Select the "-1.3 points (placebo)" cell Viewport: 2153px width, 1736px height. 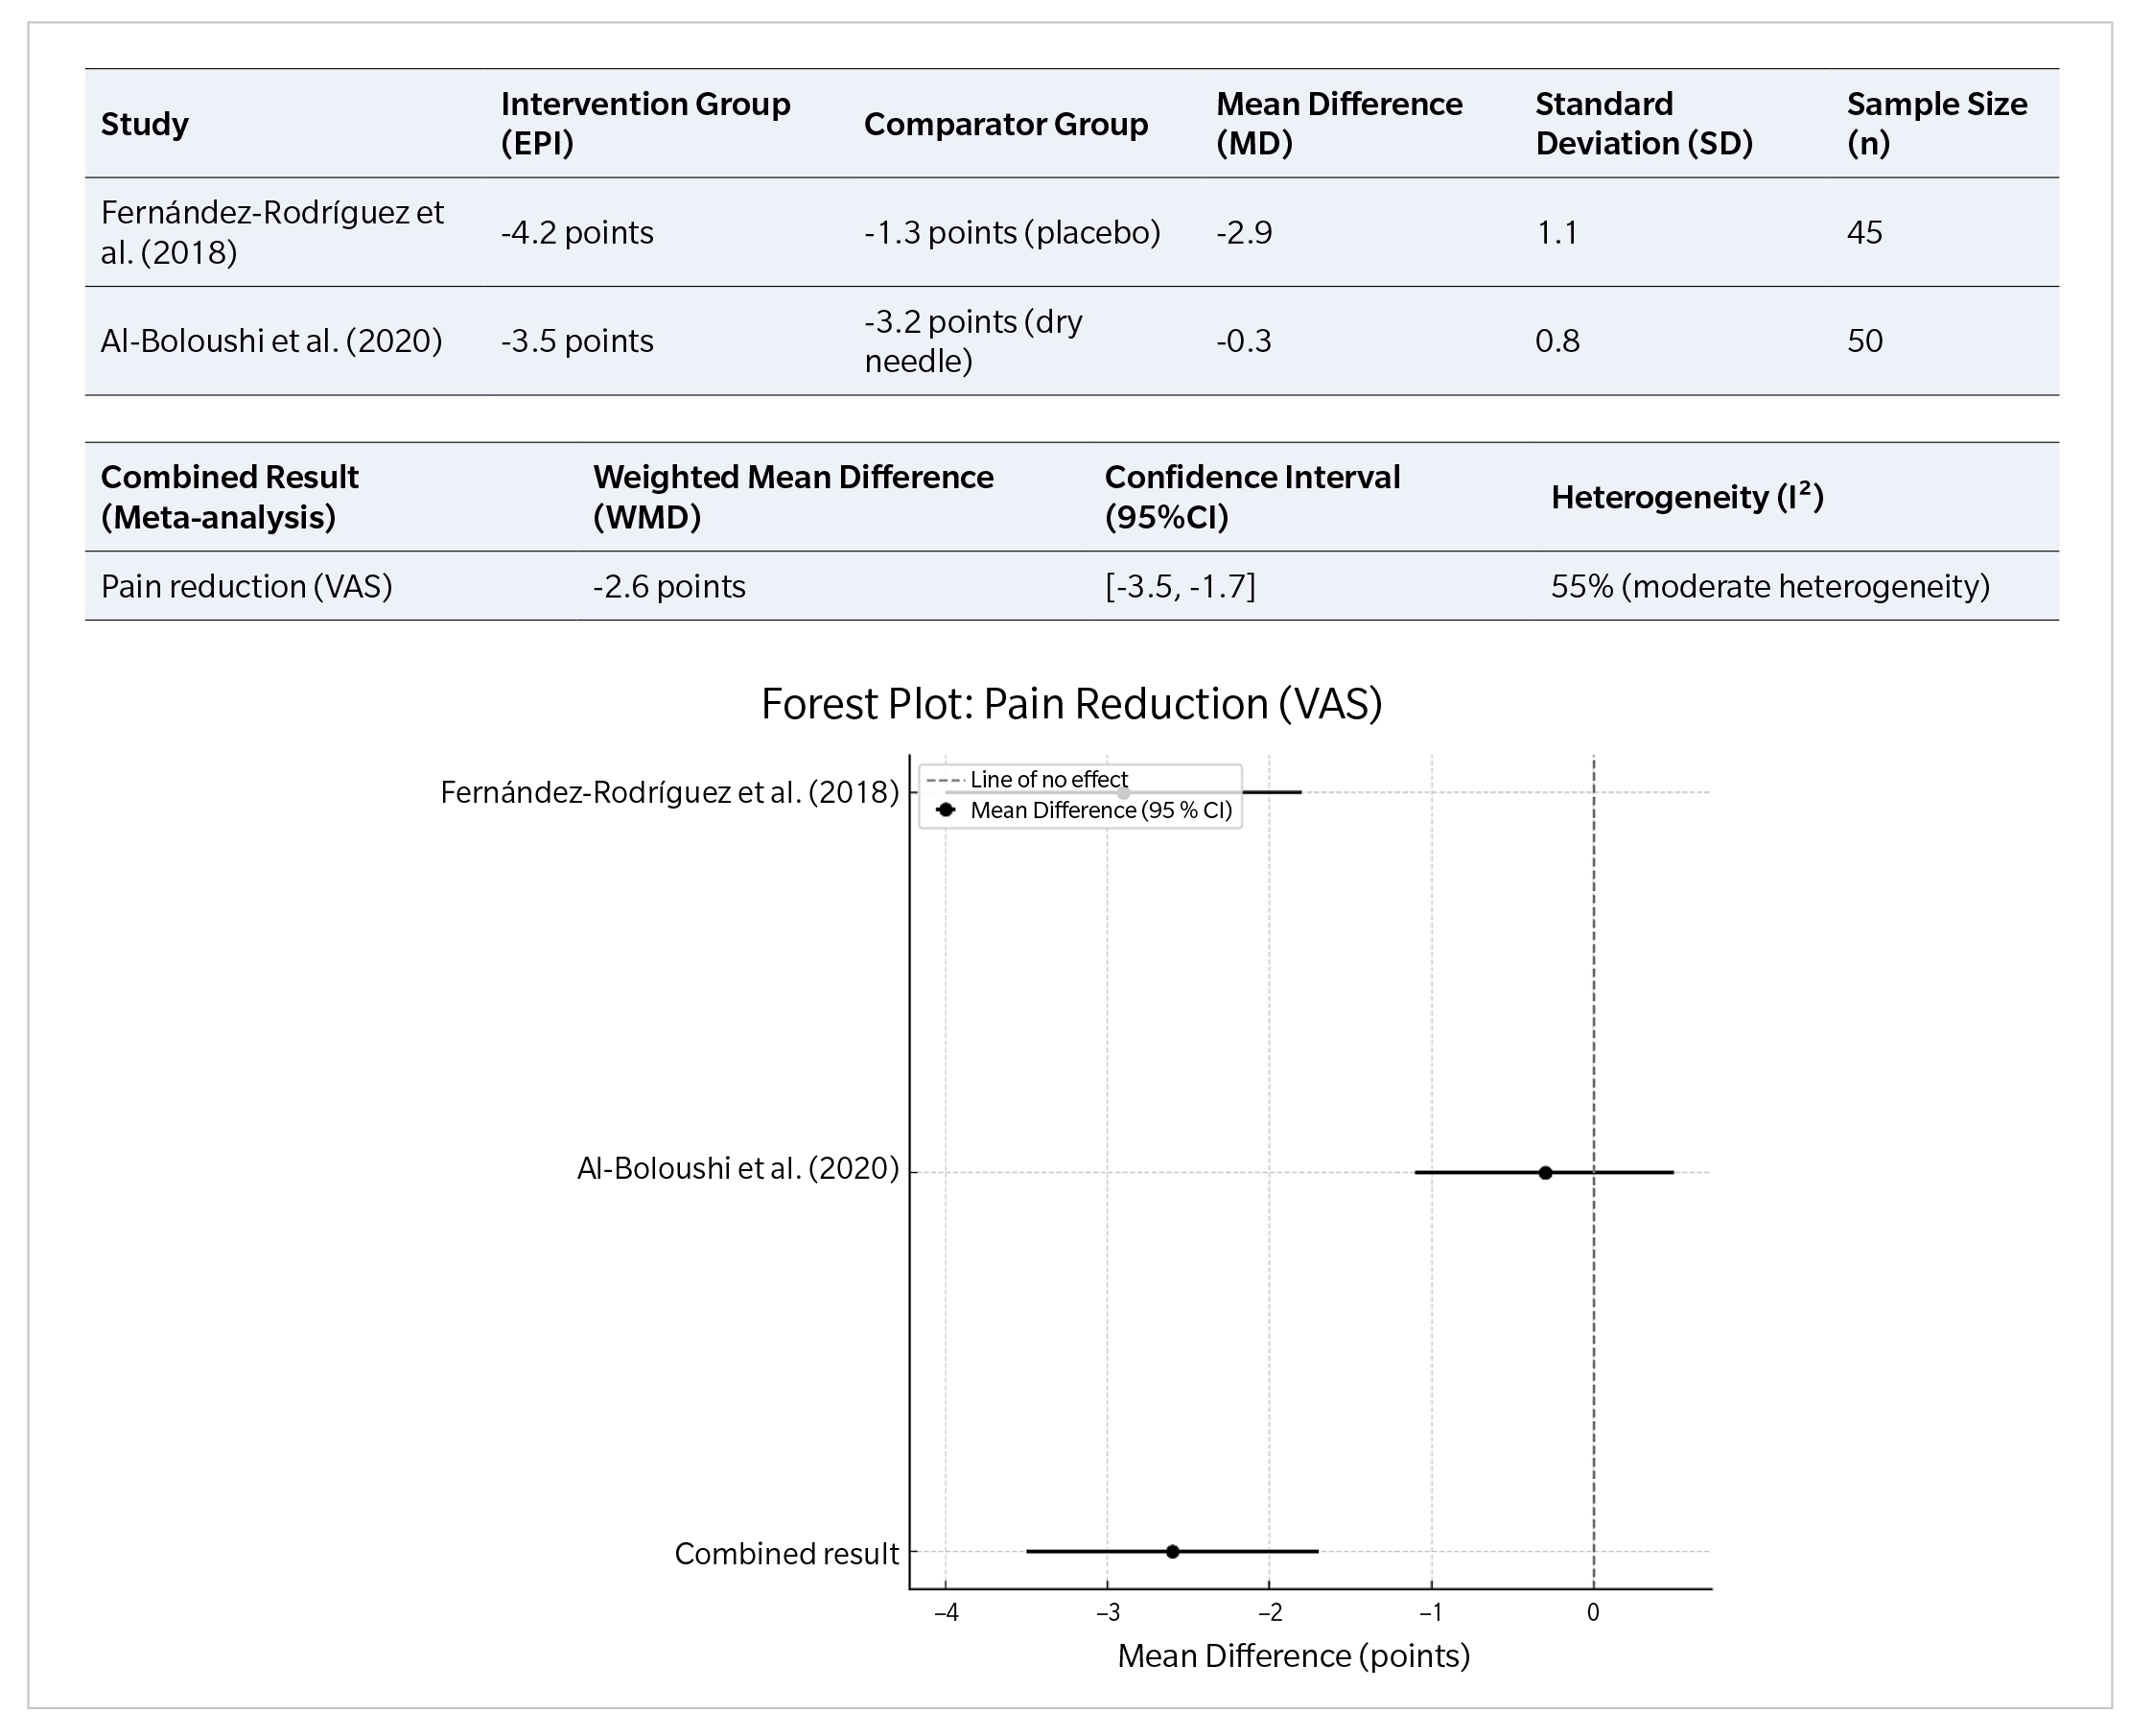pyautogui.click(x=1012, y=233)
